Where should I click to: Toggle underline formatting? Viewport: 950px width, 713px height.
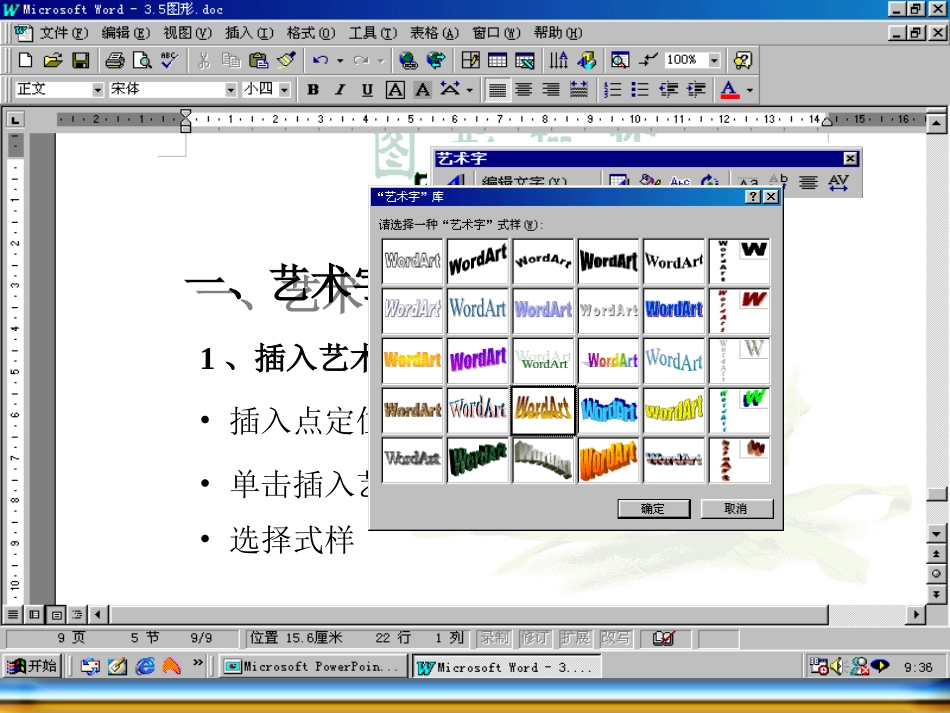tap(367, 90)
